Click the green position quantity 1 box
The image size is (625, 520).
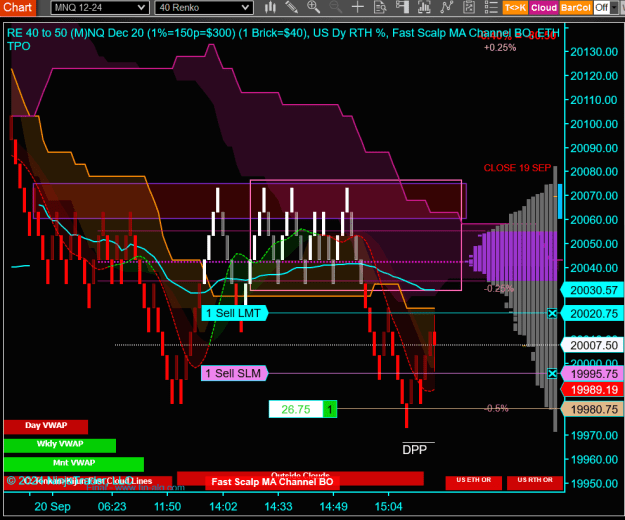tap(330, 409)
